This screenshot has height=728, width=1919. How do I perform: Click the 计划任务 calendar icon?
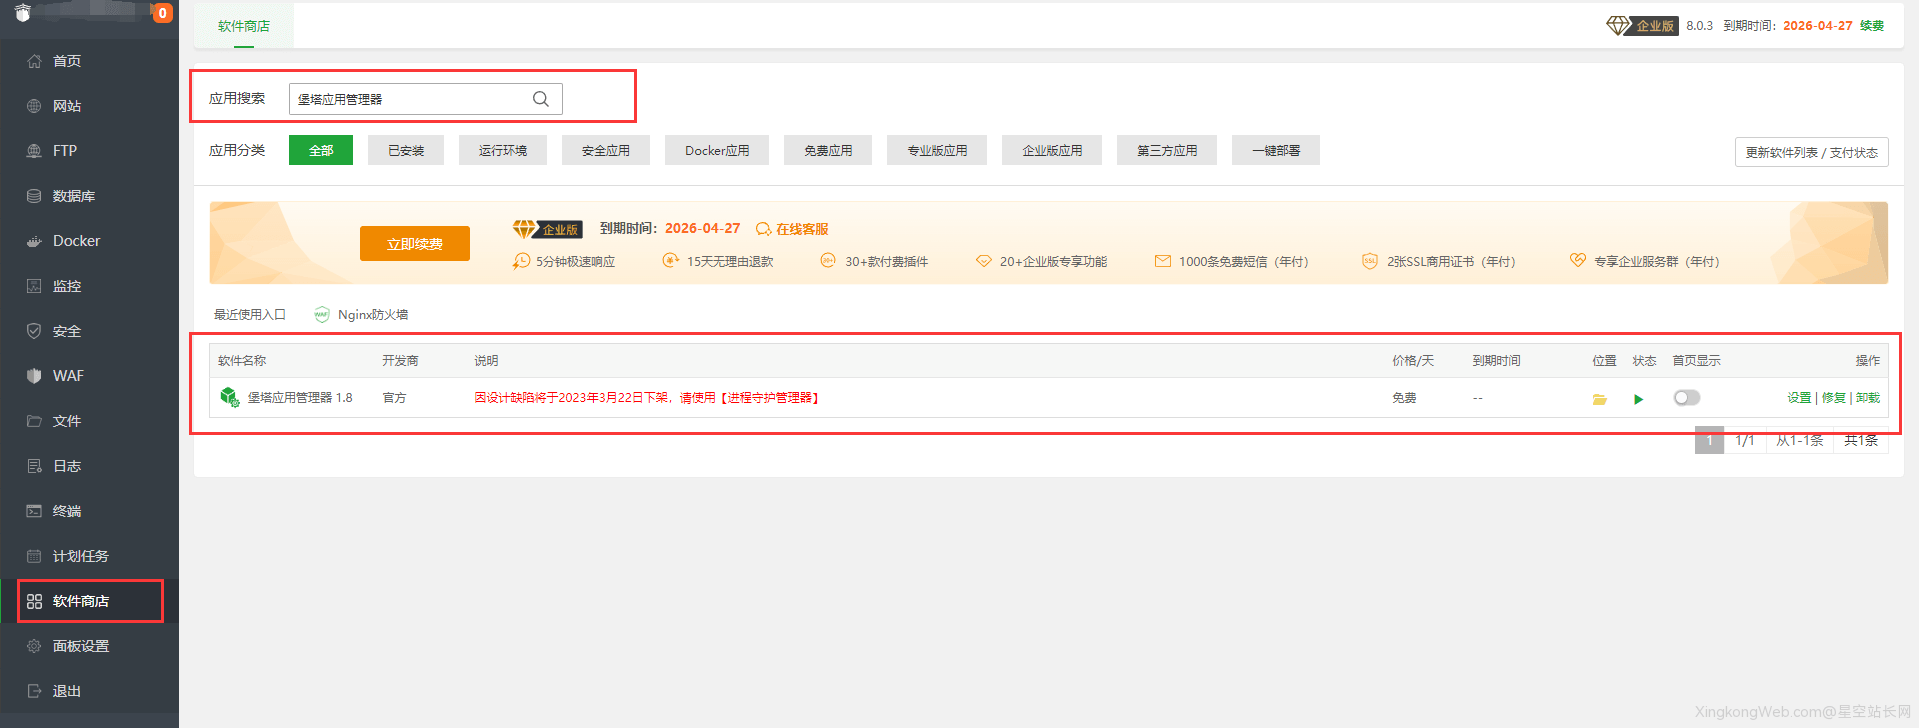[x=34, y=556]
